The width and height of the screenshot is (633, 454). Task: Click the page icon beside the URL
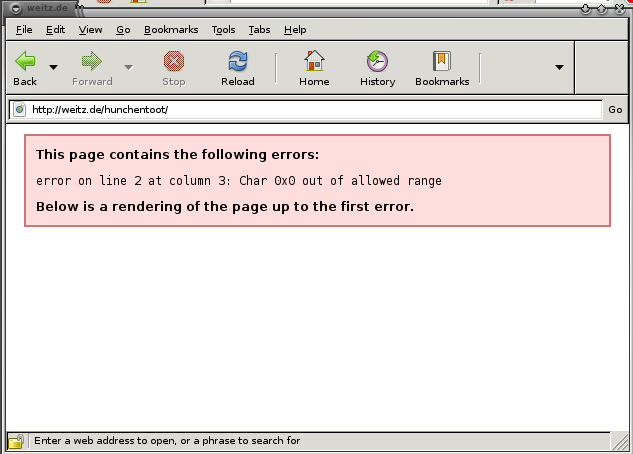[20, 110]
